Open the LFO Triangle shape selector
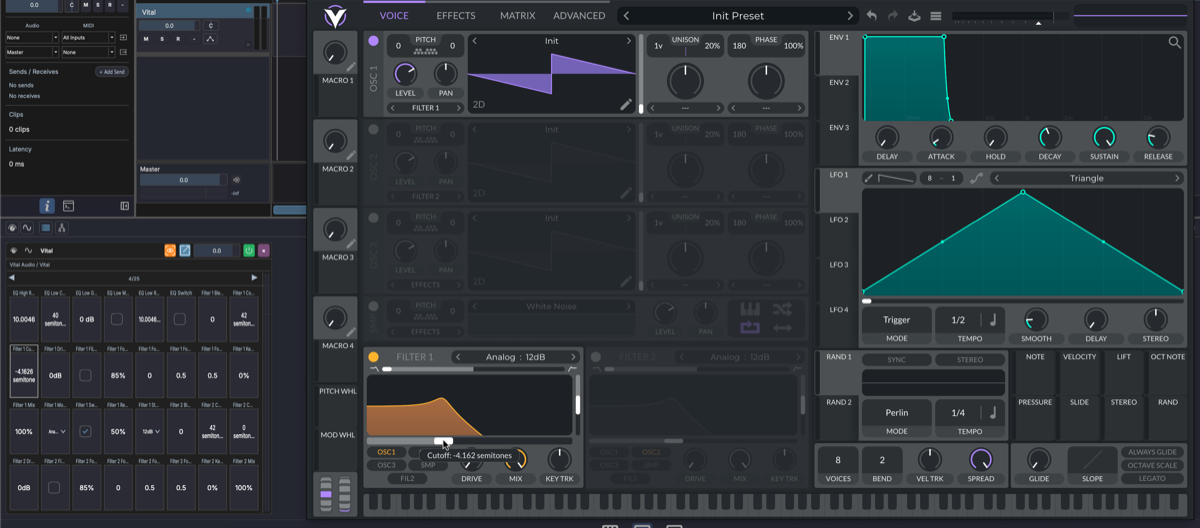The width and height of the screenshot is (1200, 528). click(x=1086, y=178)
